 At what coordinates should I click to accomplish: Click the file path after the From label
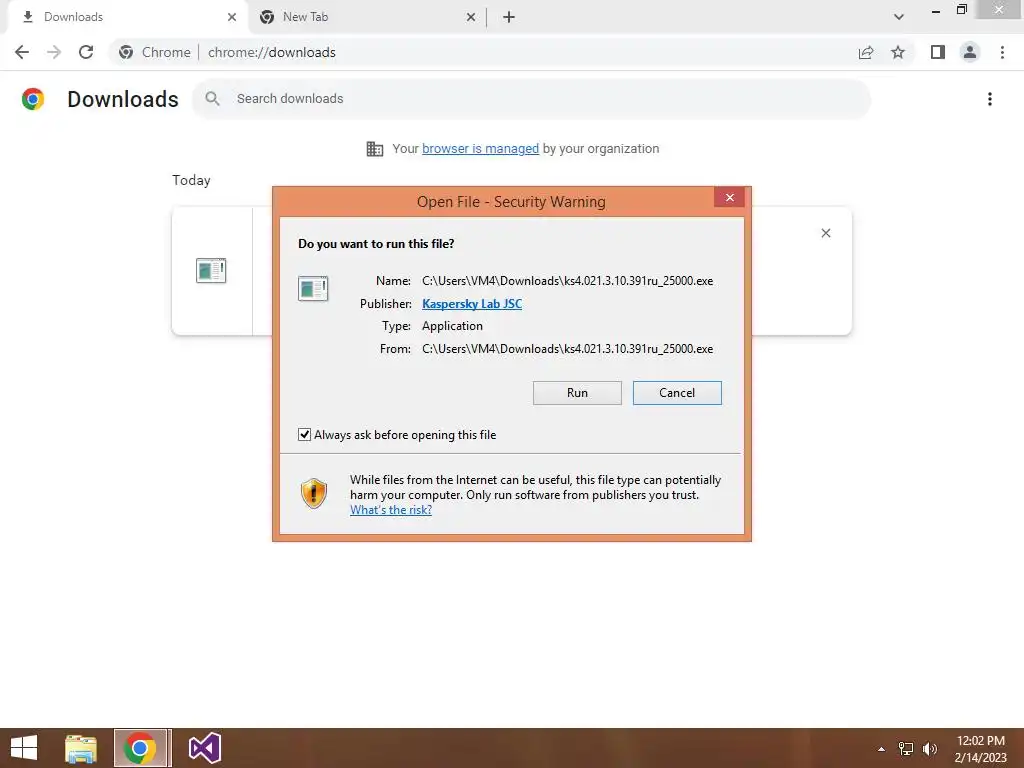pos(568,349)
